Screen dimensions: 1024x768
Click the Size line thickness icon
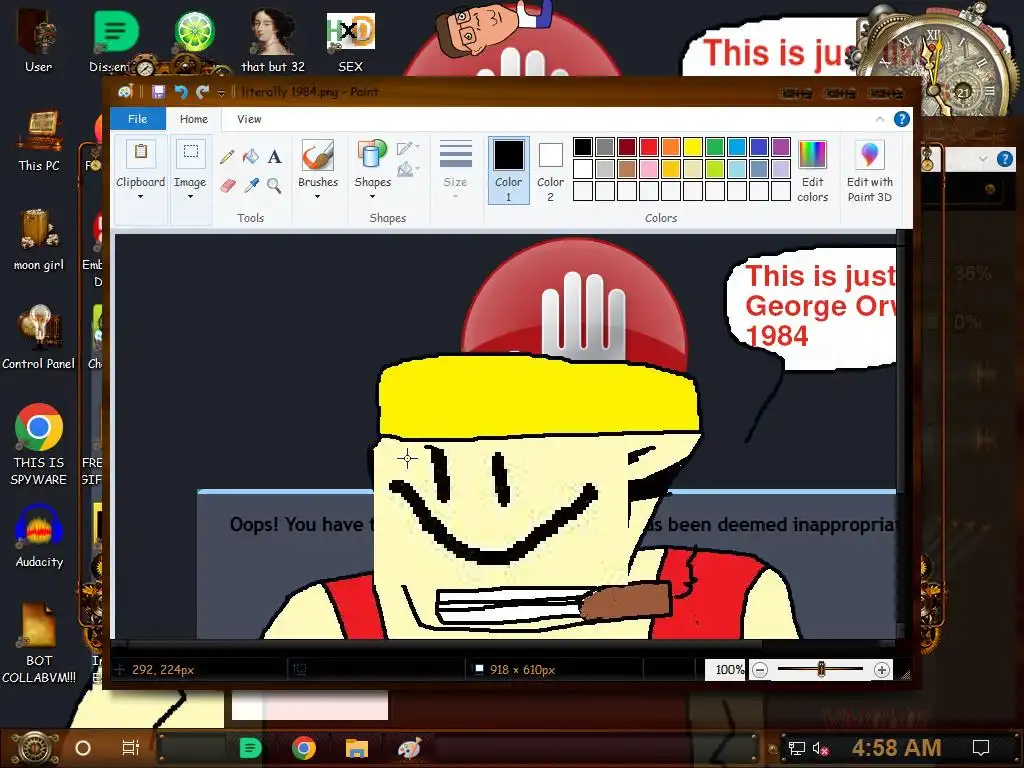click(x=455, y=155)
